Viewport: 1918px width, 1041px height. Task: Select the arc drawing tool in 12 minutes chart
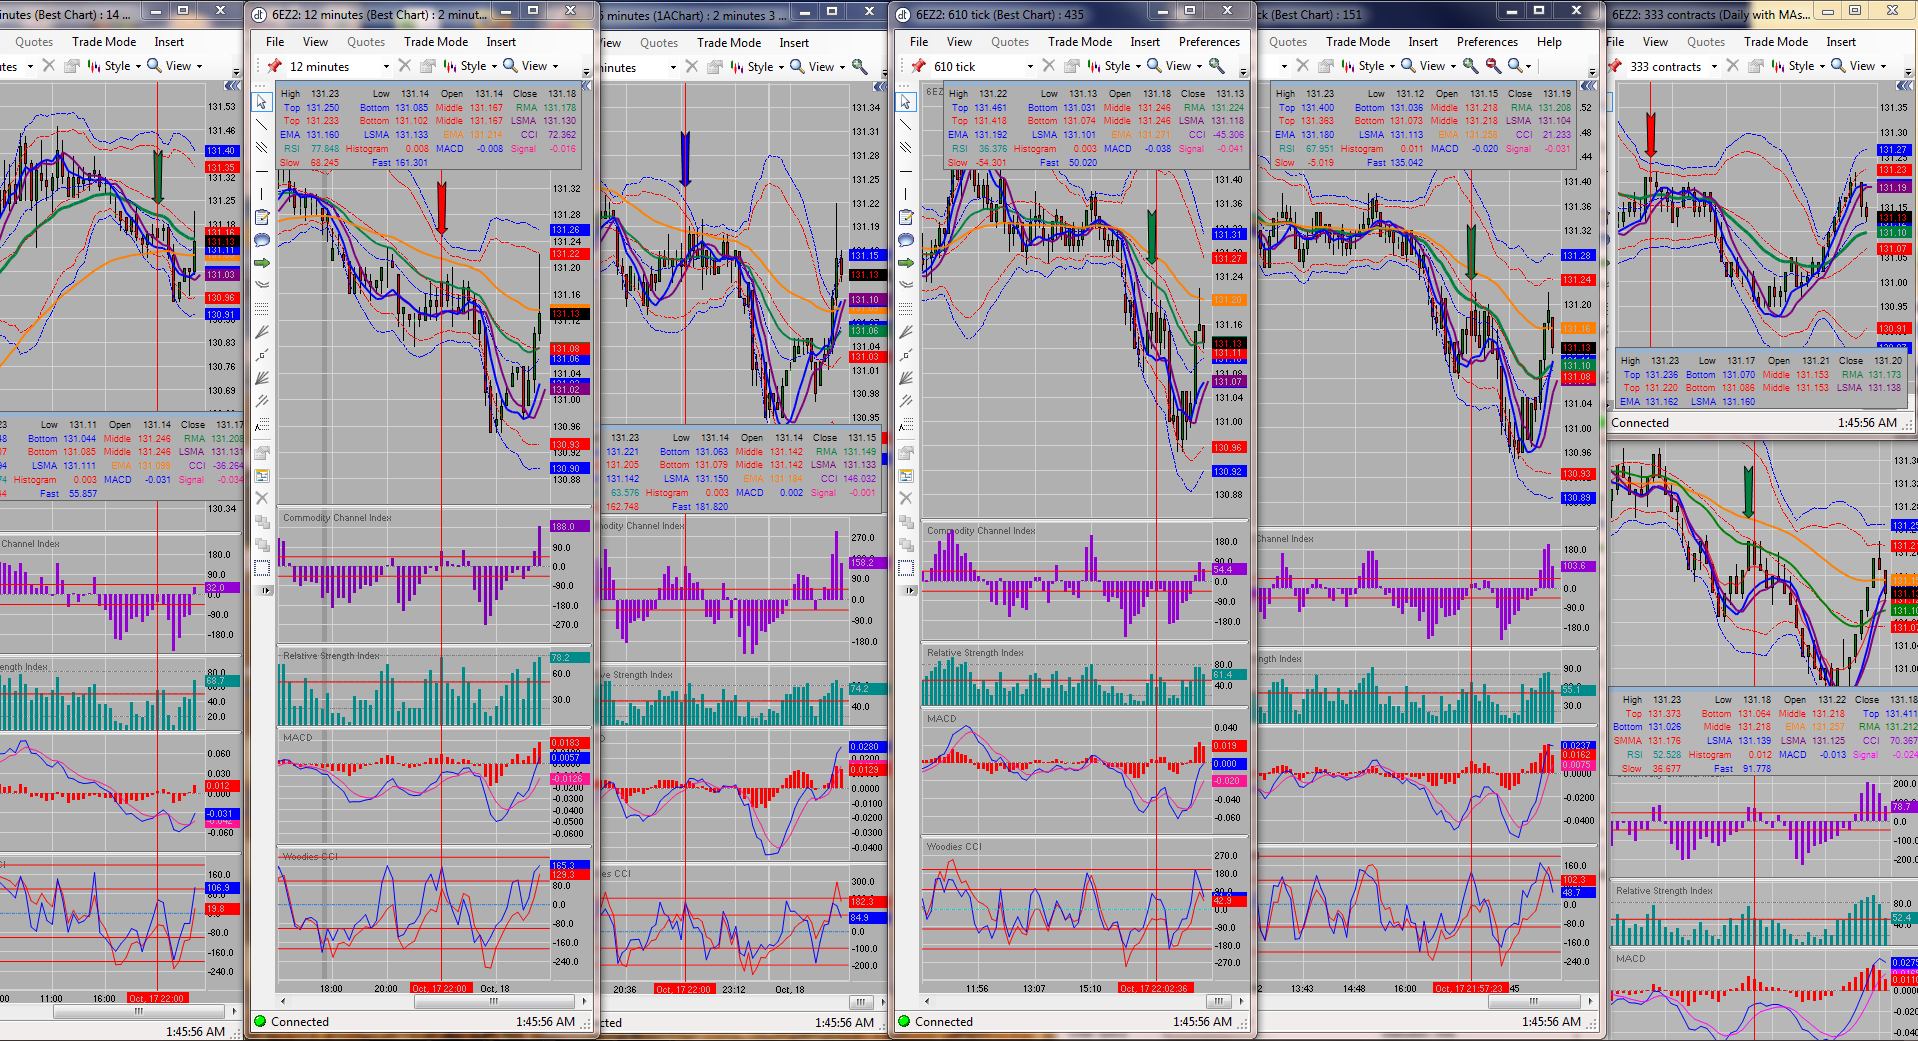pos(262,285)
